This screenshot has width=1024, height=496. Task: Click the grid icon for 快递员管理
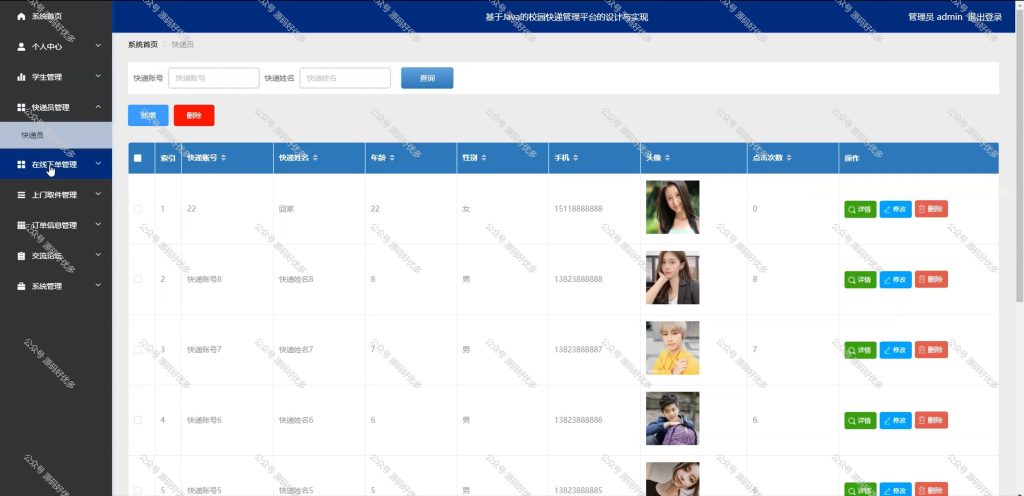pyautogui.click(x=21, y=108)
